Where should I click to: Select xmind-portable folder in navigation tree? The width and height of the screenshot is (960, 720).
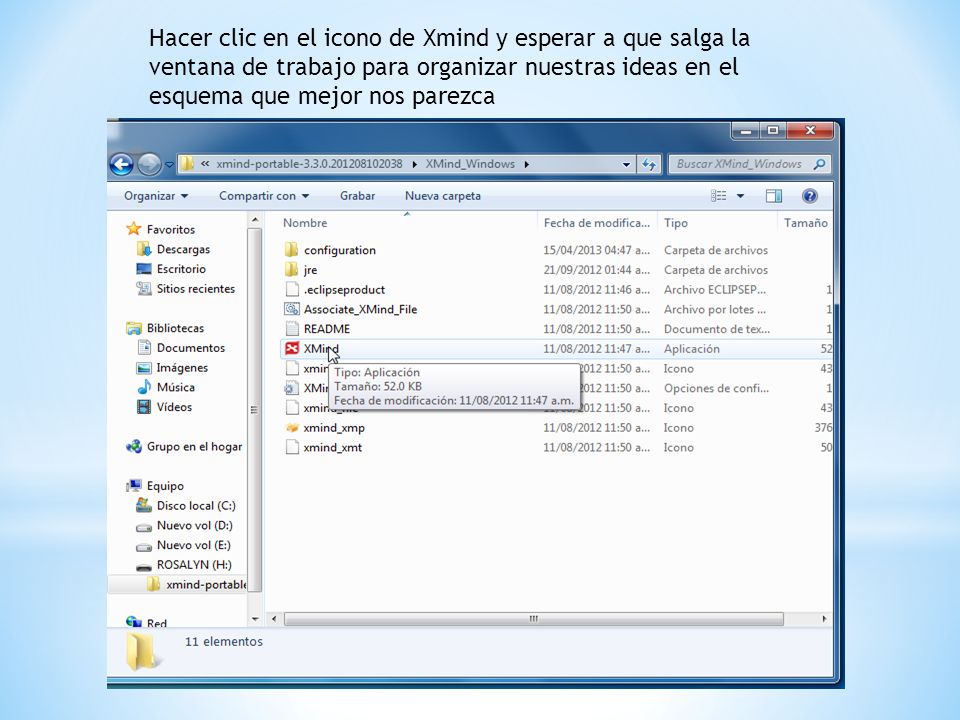[206, 584]
